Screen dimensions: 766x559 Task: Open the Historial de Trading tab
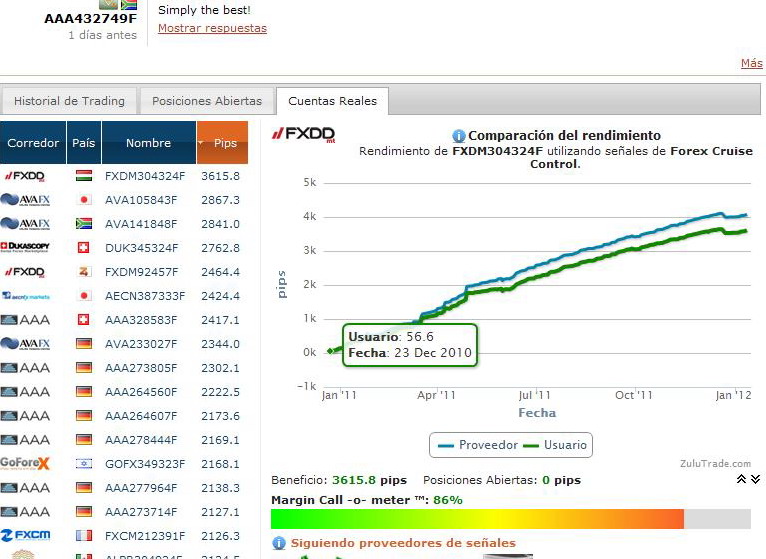[x=69, y=101]
